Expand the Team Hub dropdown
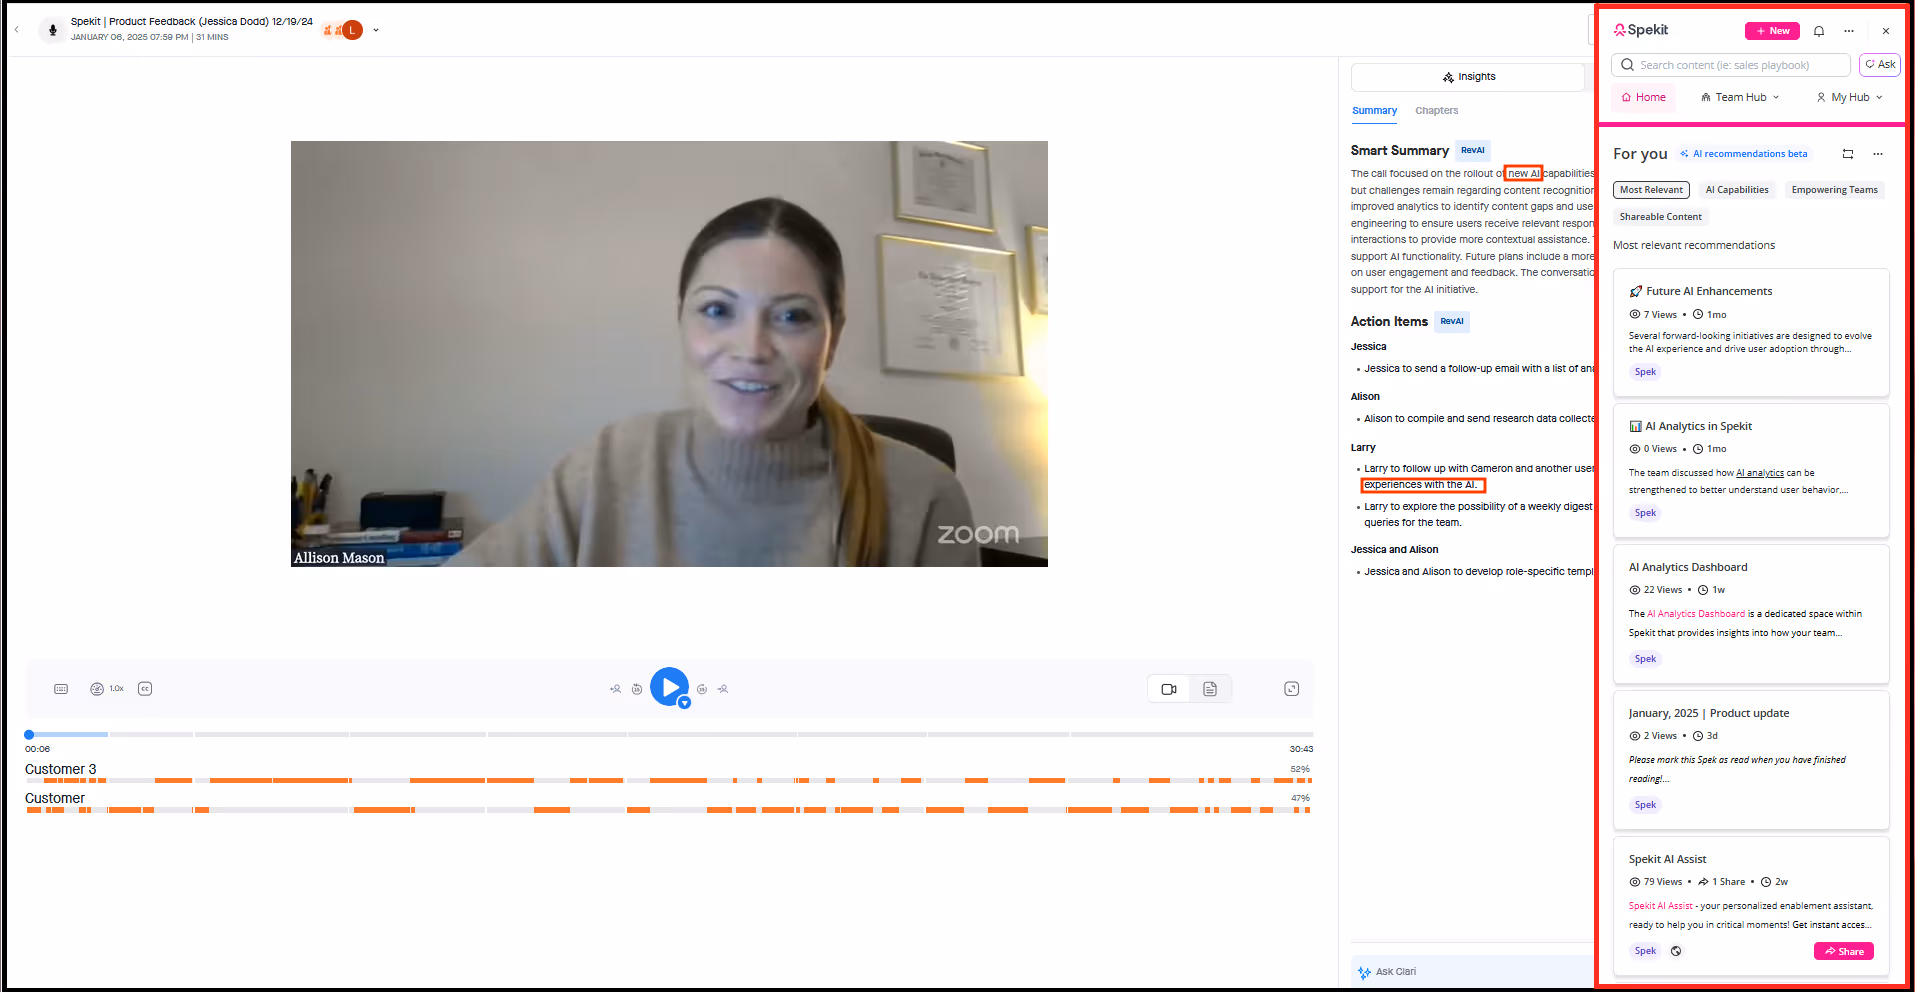 (x=1740, y=98)
